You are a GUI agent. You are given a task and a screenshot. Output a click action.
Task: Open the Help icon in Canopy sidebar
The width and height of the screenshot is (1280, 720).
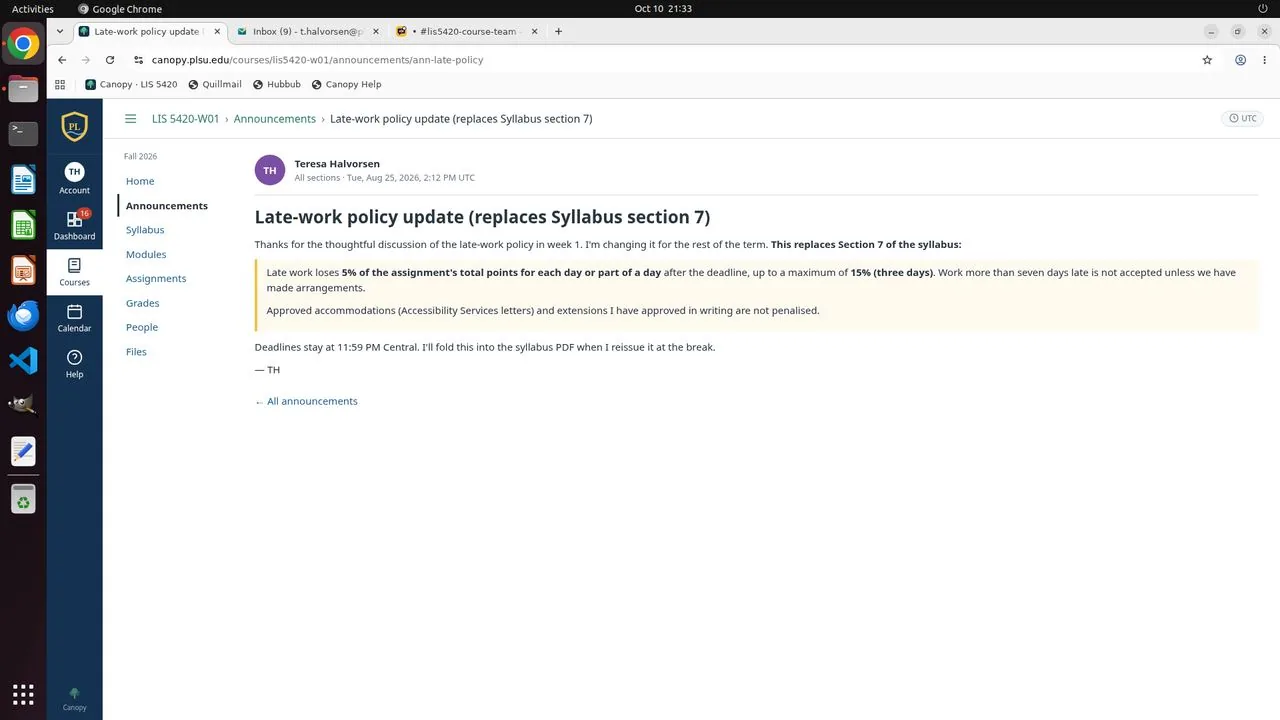pos(74,364)
